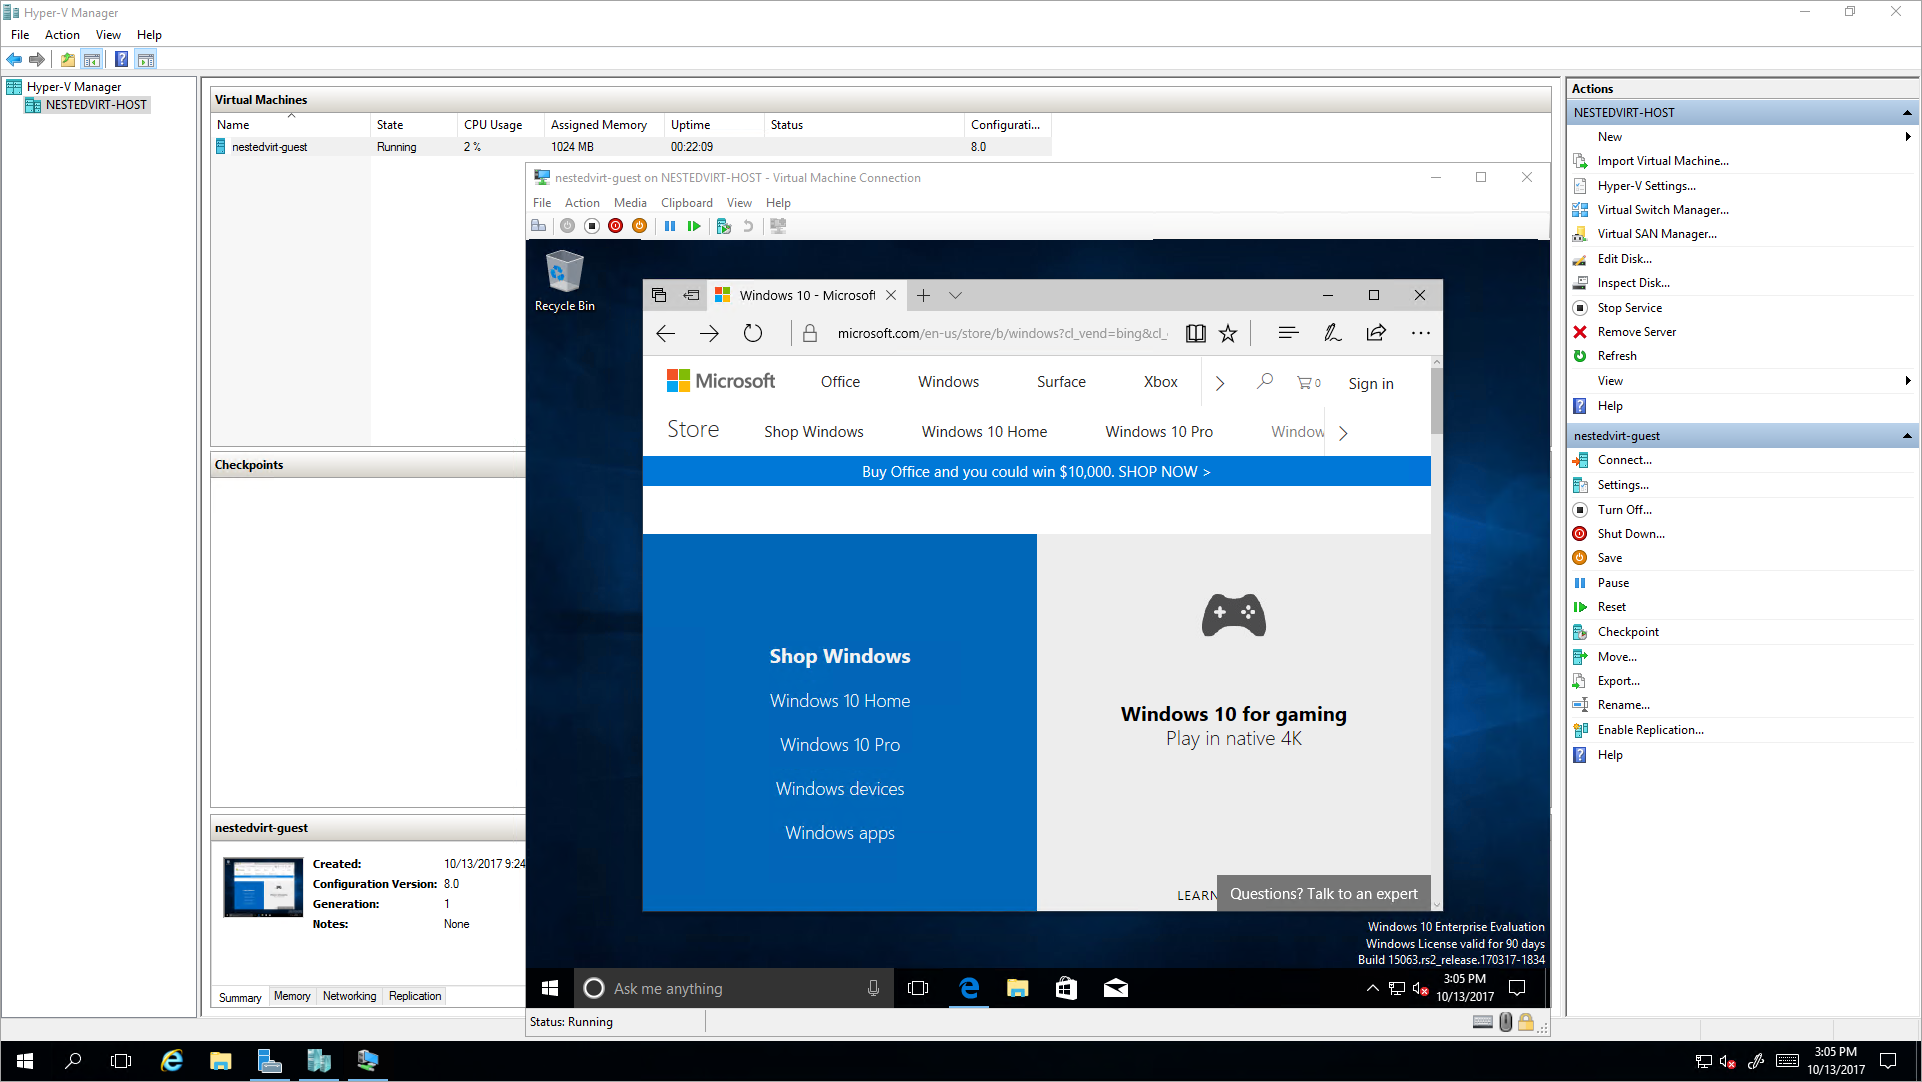
Task: Click the nestedvirt-guest preview thumbnail
Action: tap(263, 887)
